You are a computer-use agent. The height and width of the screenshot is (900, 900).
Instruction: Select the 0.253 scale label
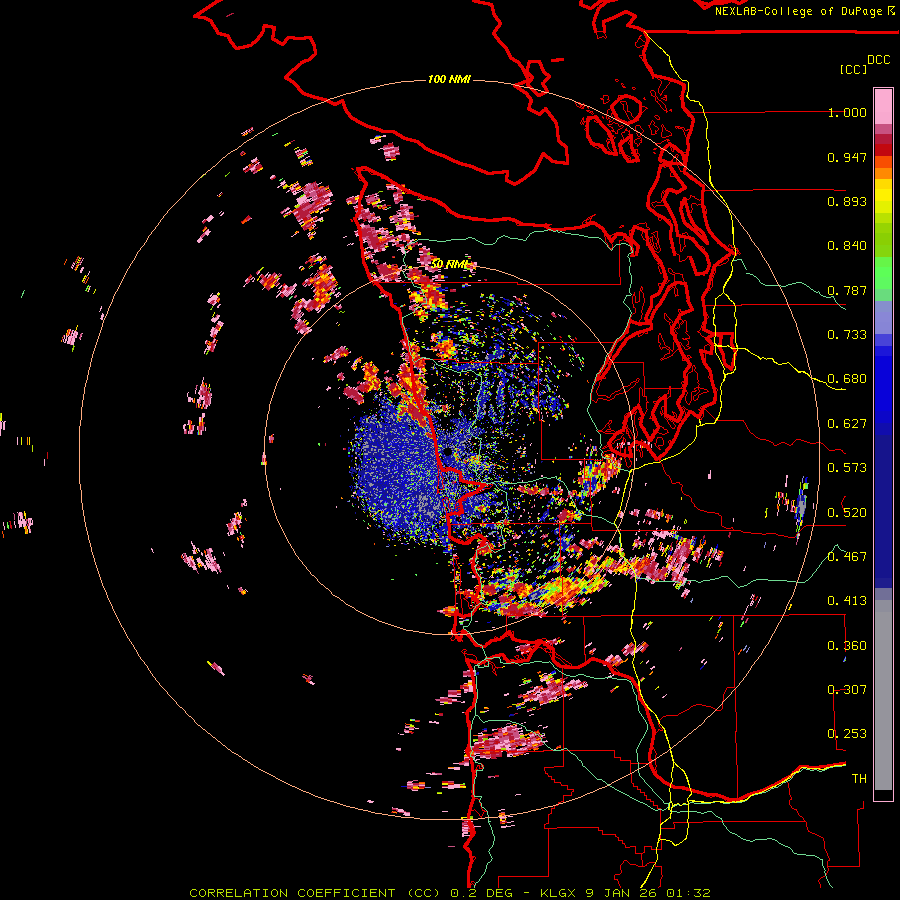click(x=847, y=734)
